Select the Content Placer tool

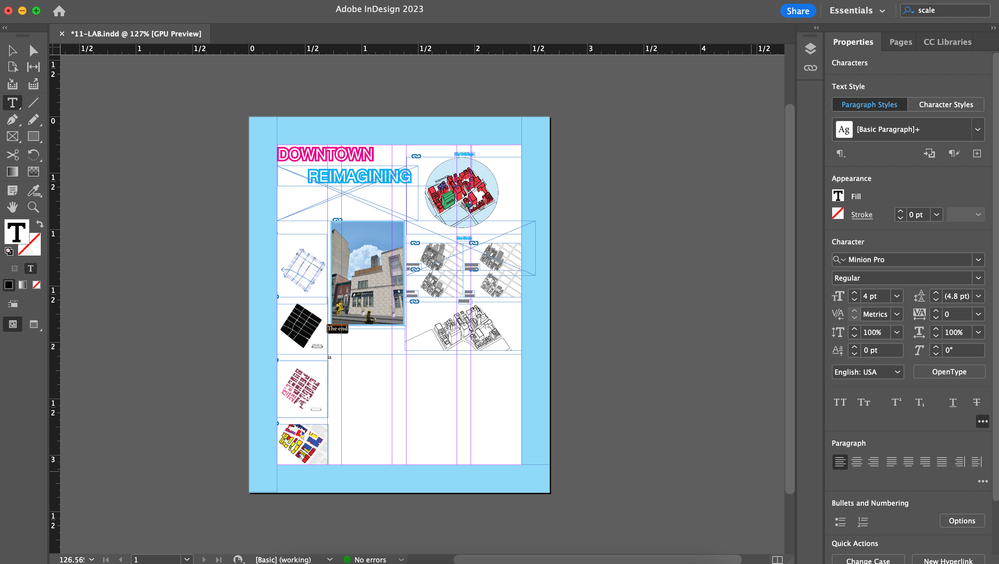pos(34,84)
